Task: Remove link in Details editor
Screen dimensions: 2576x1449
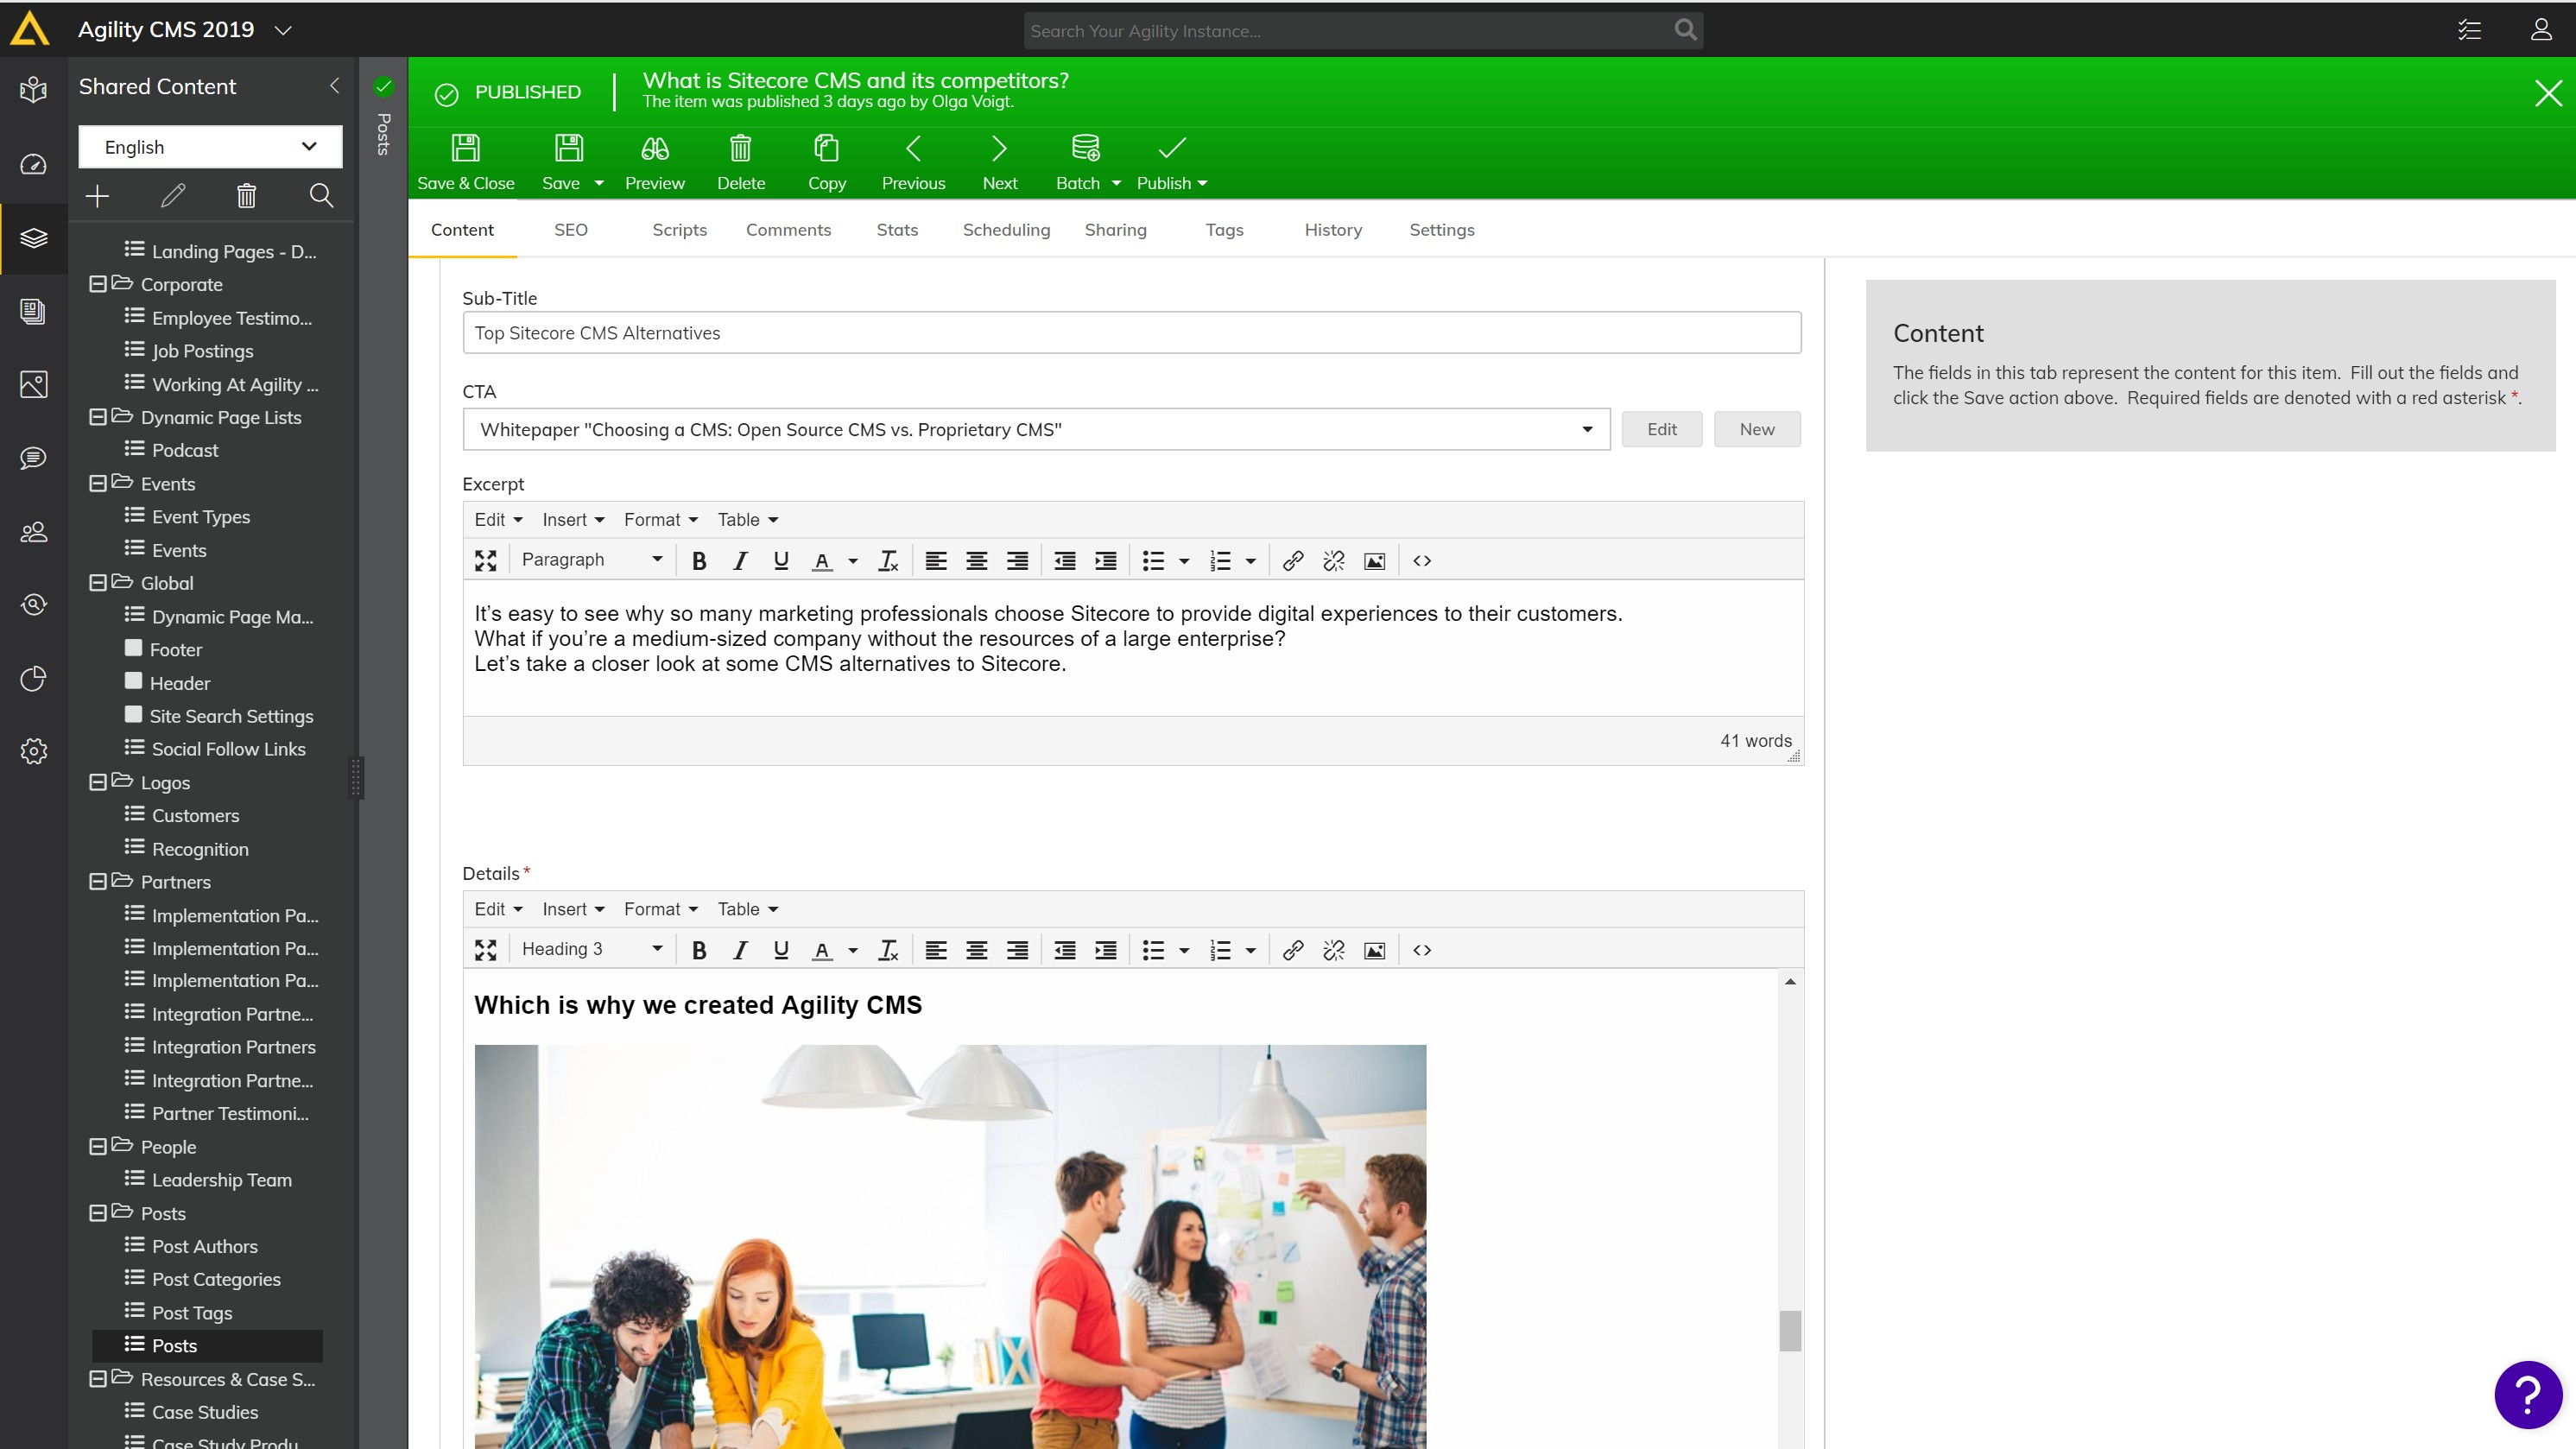Action: coord(1333,950)
